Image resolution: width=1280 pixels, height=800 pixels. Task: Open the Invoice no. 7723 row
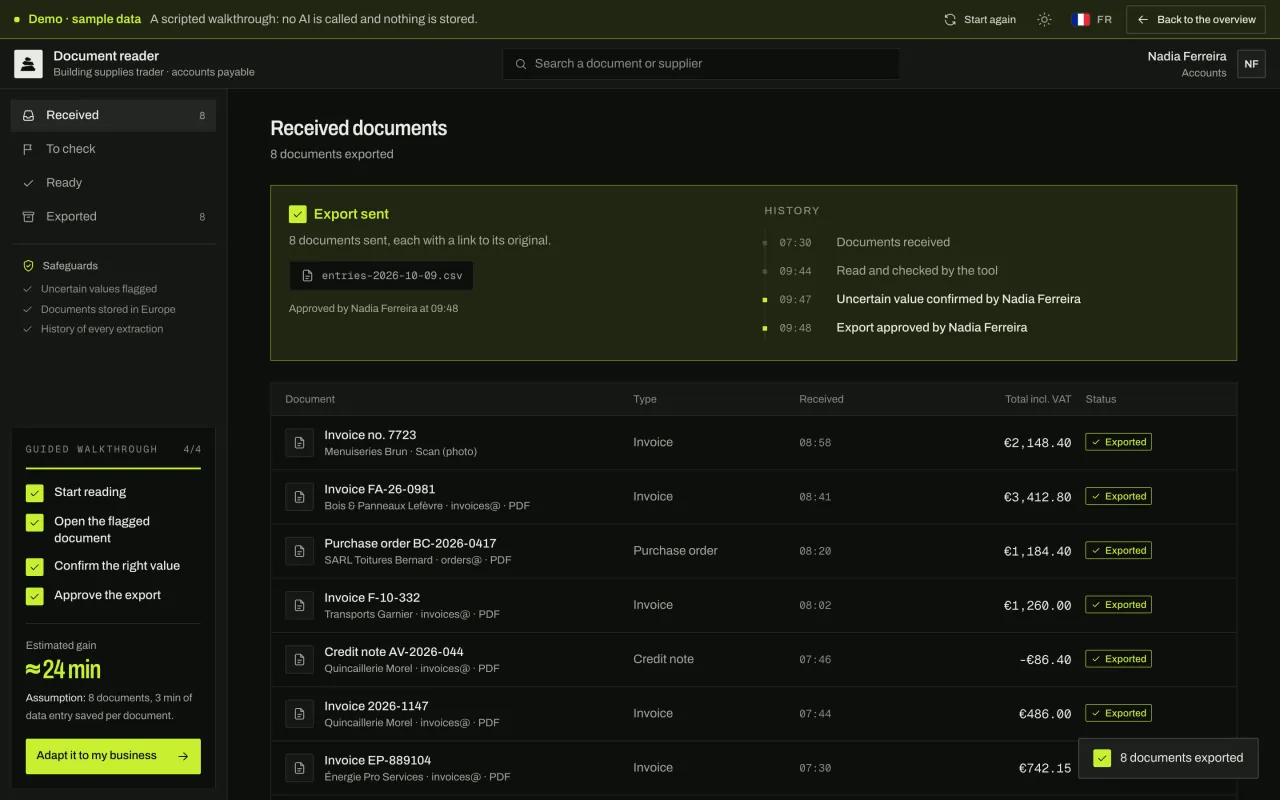[753, 442]
